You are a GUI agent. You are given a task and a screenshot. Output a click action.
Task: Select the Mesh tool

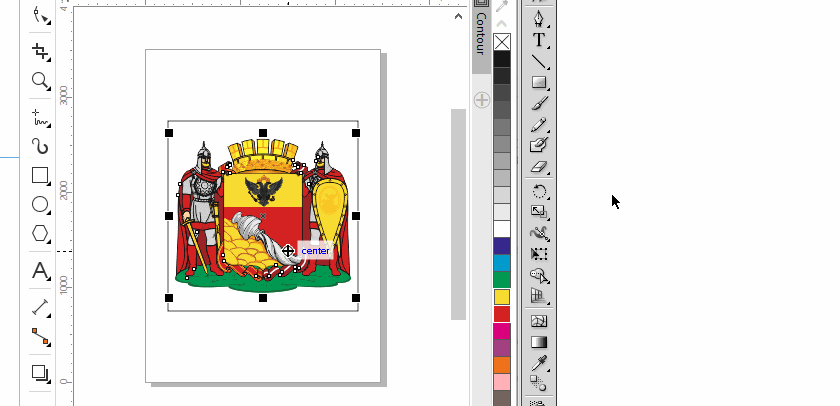tap(539, 321)
